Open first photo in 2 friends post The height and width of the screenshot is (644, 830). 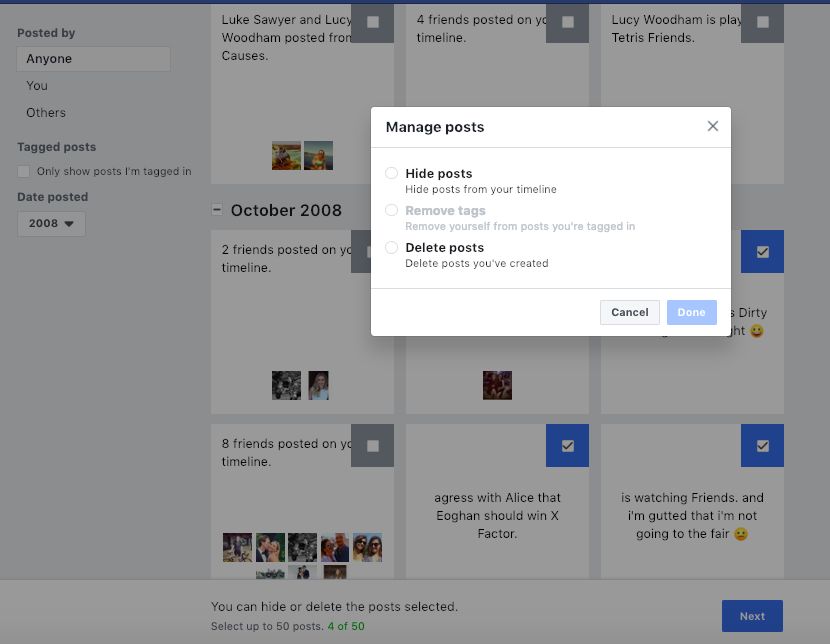(x=286, y=385)
